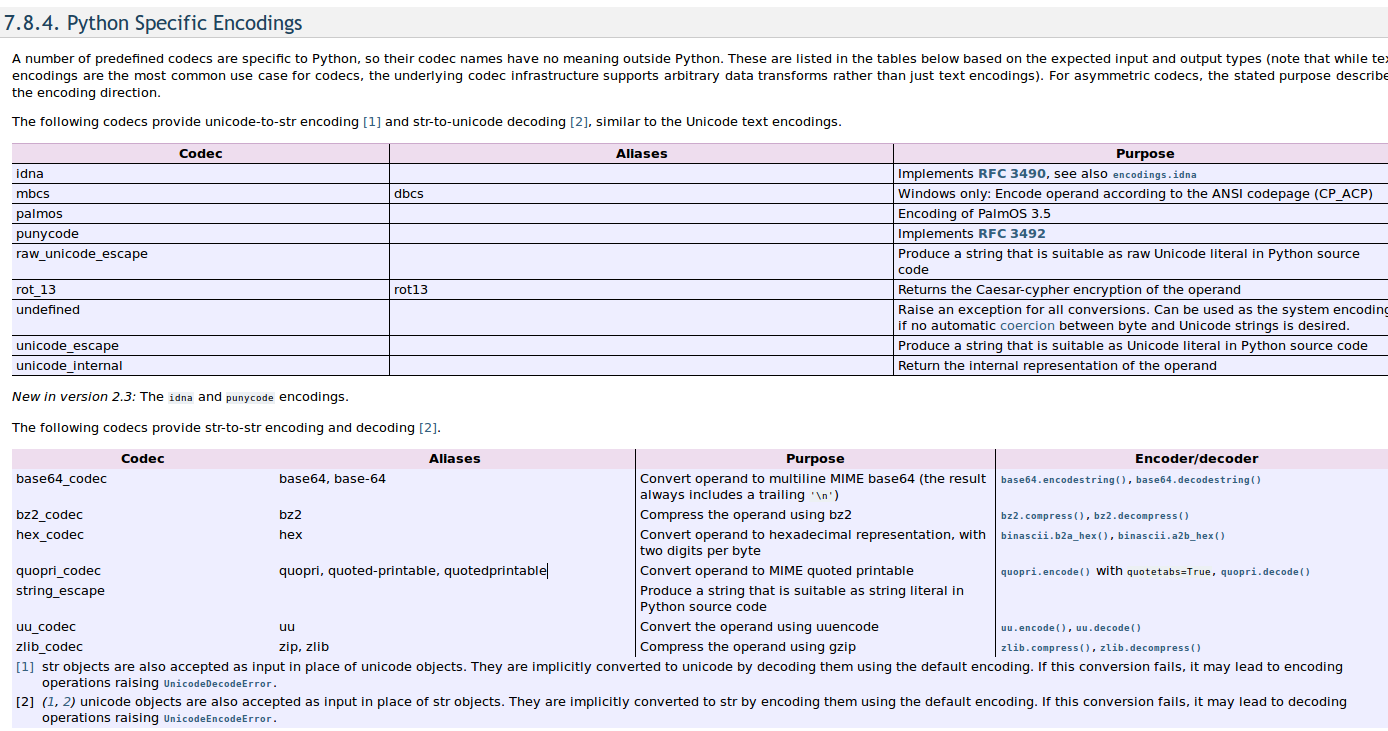Click the mbcs codec cell
This screenshot has height=731, width=1388.
200,194
